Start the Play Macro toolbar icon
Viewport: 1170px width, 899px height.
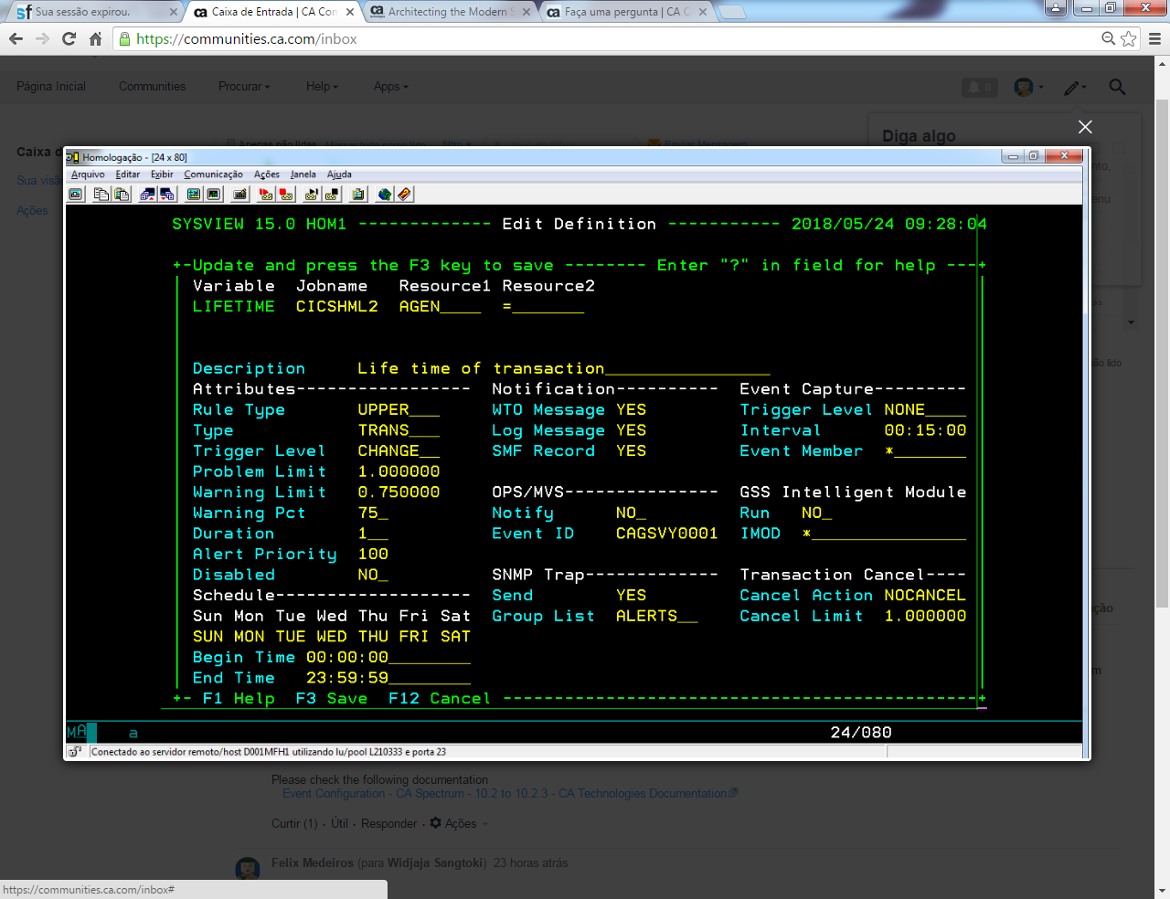tap(311, 194)
